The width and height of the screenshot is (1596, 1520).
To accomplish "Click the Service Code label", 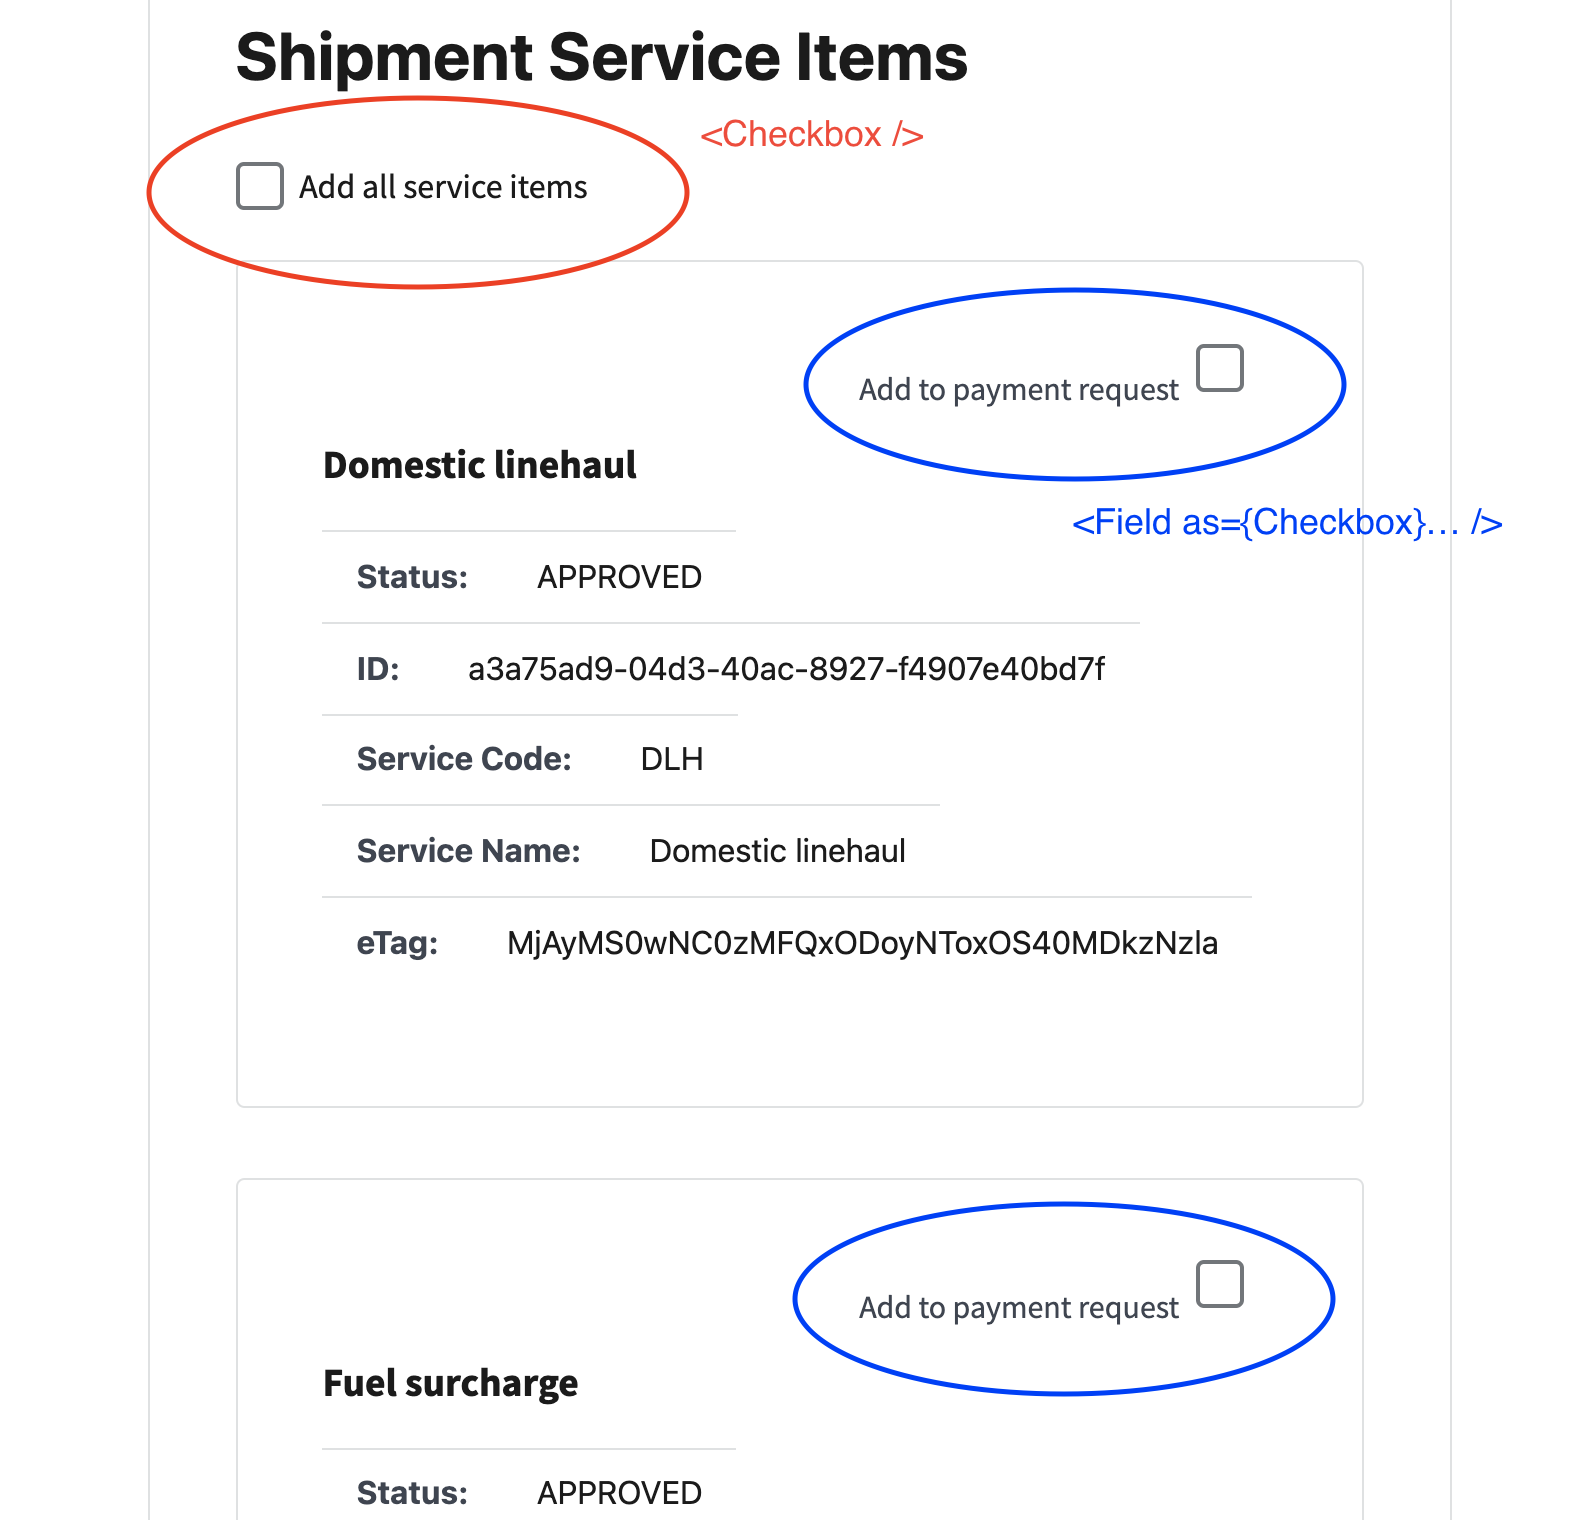I will (463, 759).
